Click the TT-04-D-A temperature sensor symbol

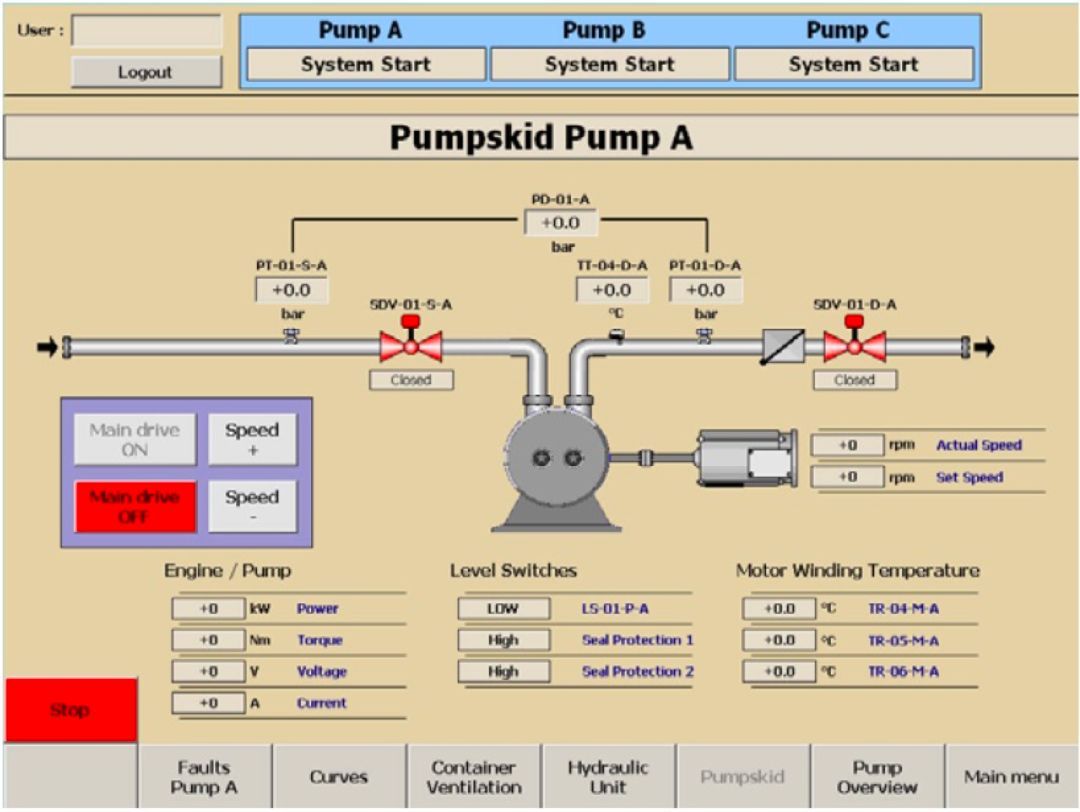[616, 337]
